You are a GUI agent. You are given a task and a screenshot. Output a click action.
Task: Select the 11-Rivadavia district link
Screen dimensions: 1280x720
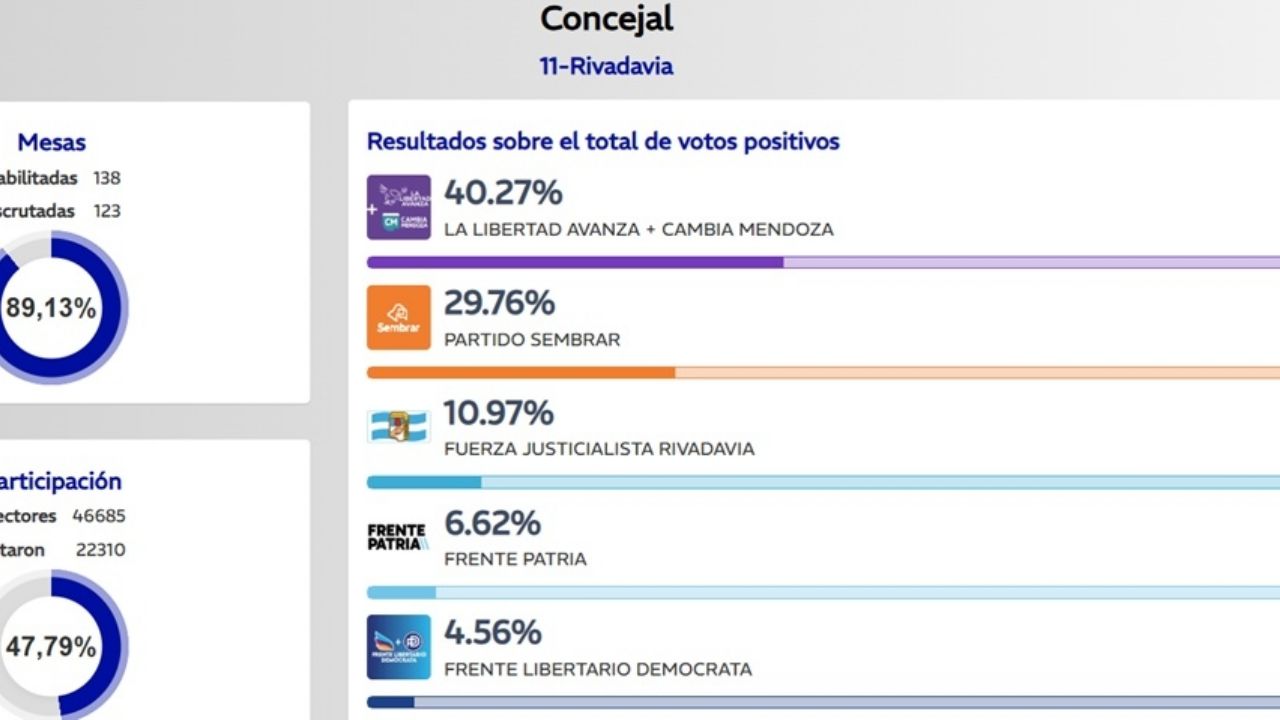click(606, 67)
